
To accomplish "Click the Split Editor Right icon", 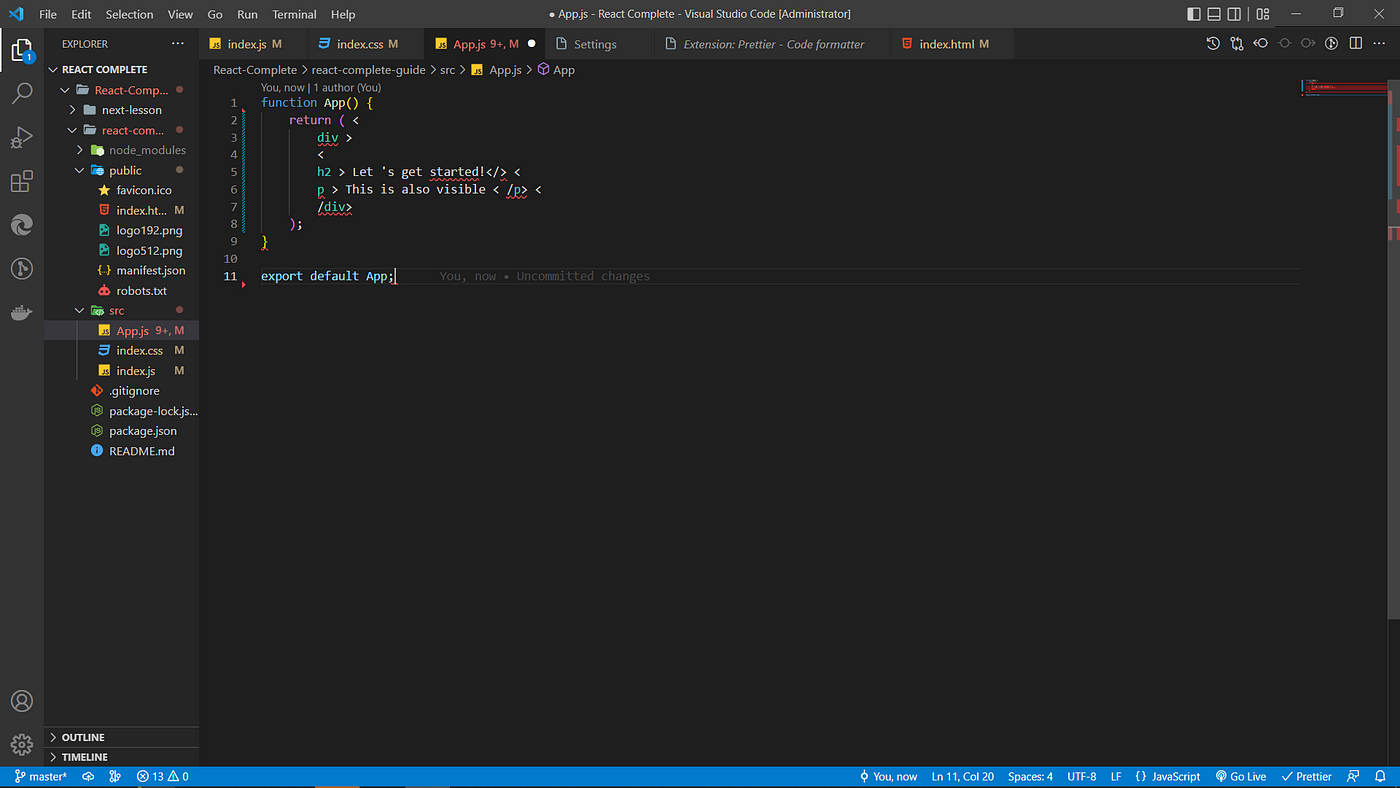I will [1356, 44].
